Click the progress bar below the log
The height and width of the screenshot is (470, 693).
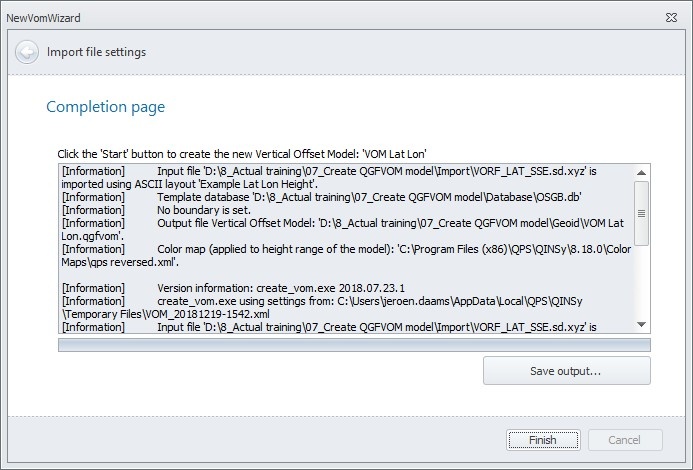click(354, 345)
